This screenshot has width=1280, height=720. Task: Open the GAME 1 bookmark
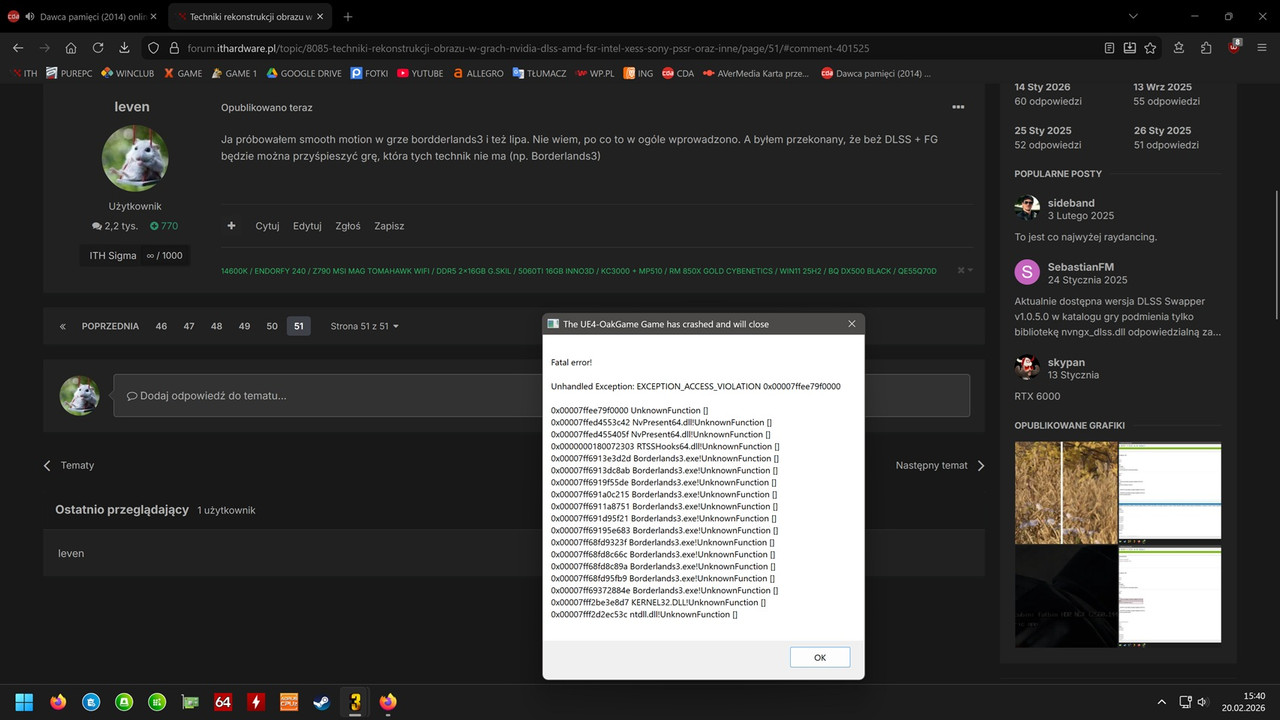pos(233,73)
